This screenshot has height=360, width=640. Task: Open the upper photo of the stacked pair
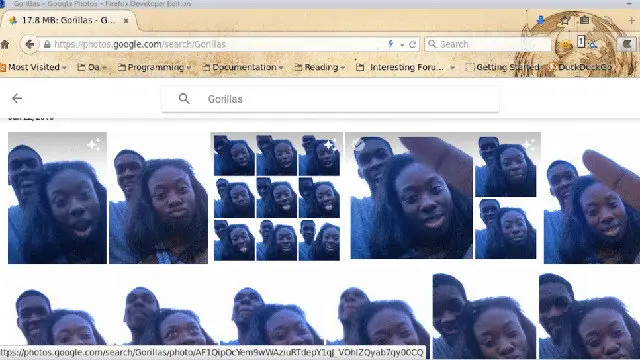(x=505, y=167)
